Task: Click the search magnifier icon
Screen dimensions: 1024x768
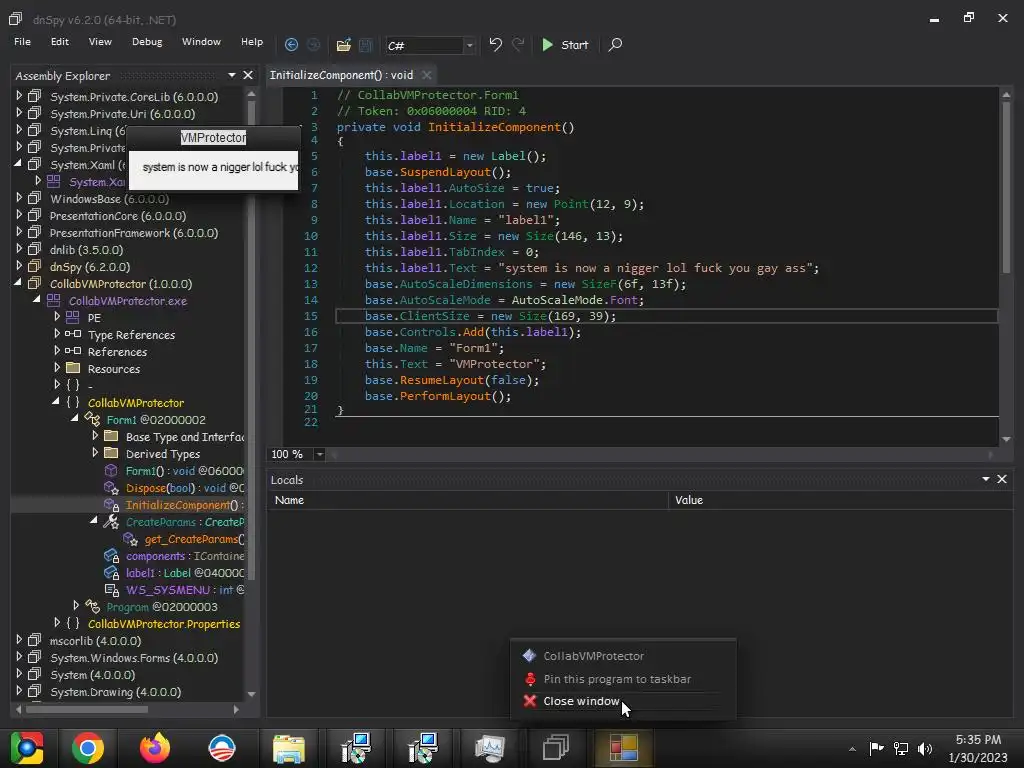Action: pyautogui.click(x=615, y=44)
